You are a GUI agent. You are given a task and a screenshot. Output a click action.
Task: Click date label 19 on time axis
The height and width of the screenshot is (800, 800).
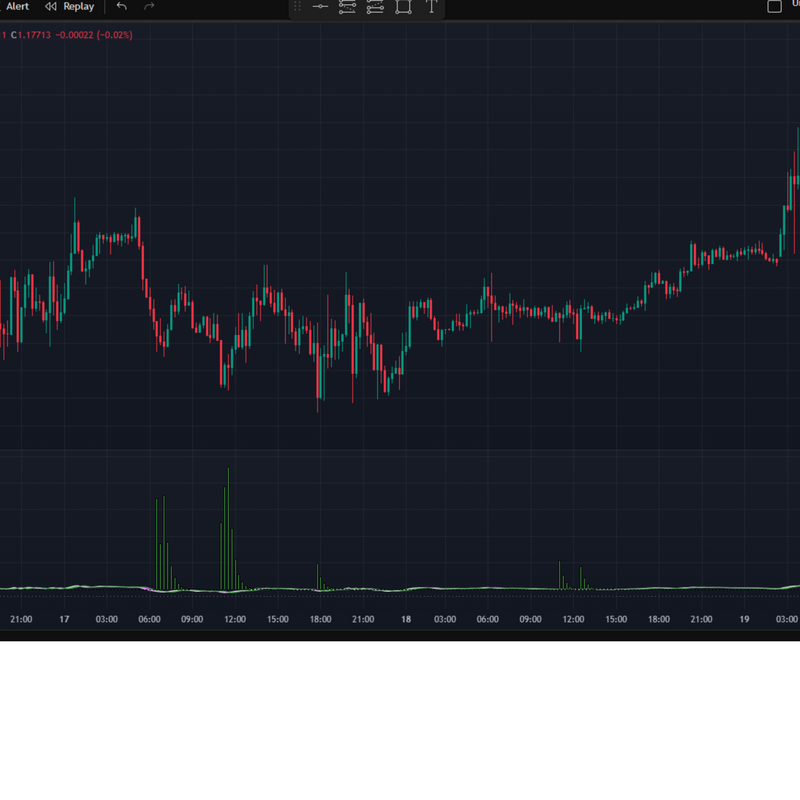[744, 620]
